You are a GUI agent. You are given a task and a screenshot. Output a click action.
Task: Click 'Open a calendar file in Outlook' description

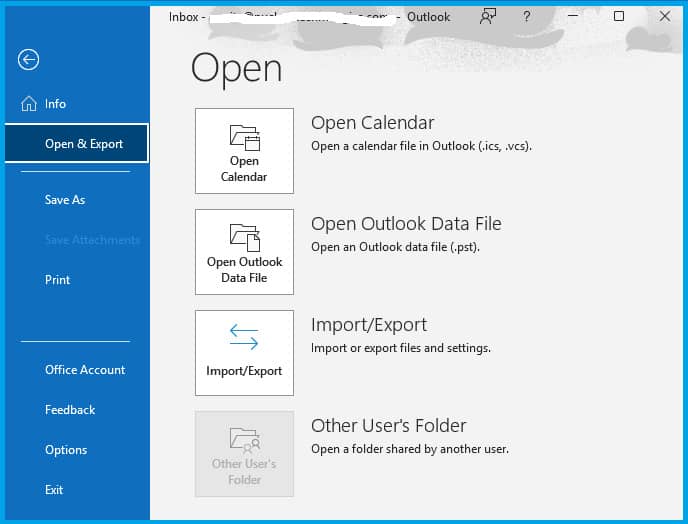click(421, 146)
